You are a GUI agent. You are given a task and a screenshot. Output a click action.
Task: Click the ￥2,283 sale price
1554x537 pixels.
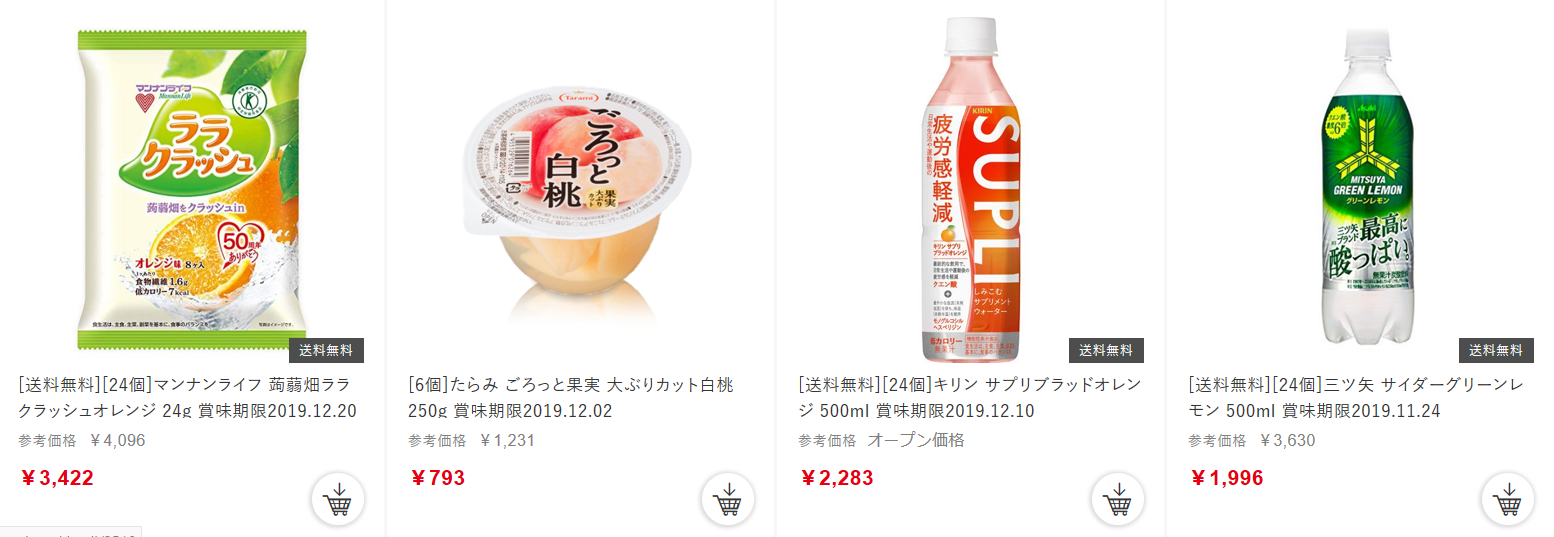[x=837, y=478]
